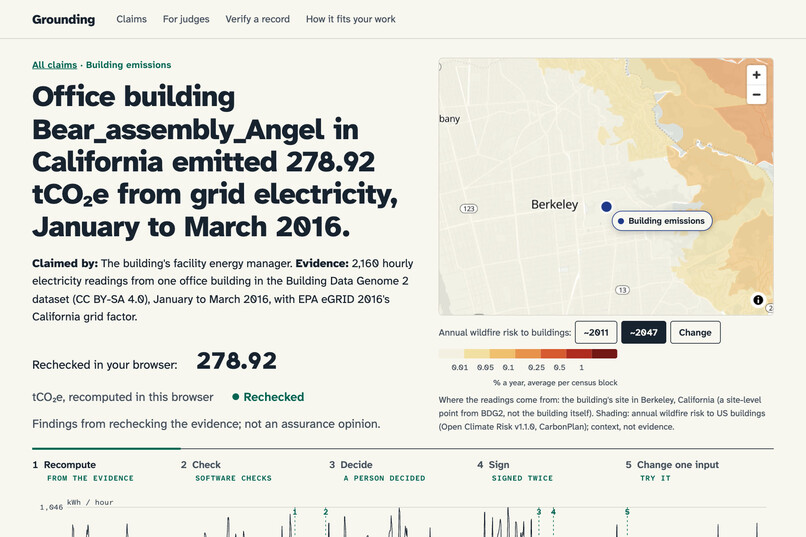The height and width of the screenshot is (537, 806).
Task: Click the route 13 highway shield
Action: point(622,290)
